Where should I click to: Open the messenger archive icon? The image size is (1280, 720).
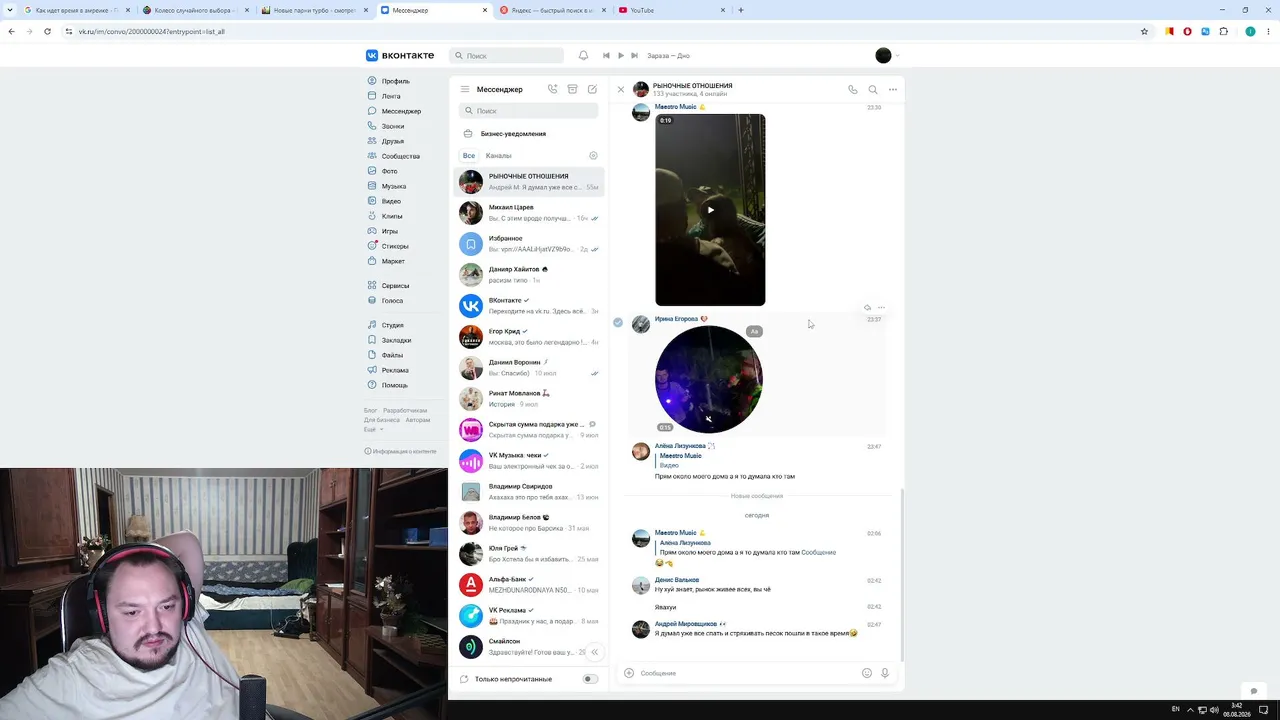click(572, 89)
